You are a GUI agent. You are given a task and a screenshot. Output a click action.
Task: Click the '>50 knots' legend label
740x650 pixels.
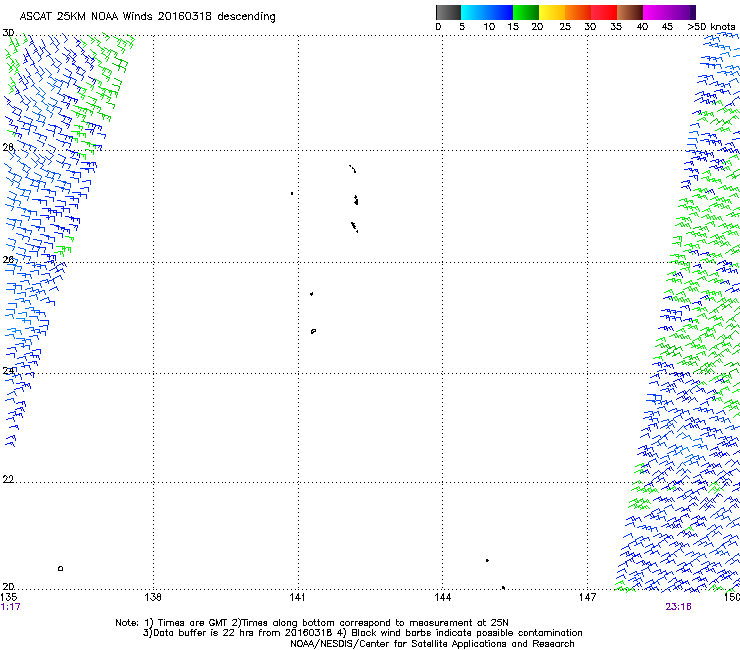coord(711,27)
